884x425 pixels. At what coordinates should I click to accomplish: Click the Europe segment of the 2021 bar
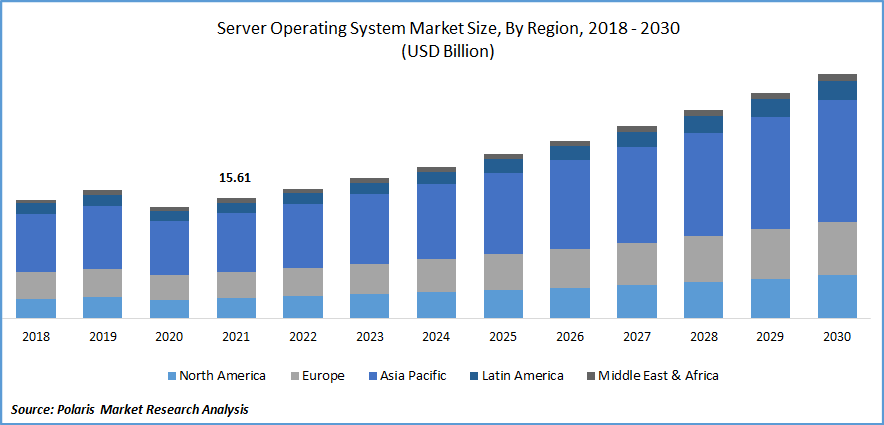(236, 285)
